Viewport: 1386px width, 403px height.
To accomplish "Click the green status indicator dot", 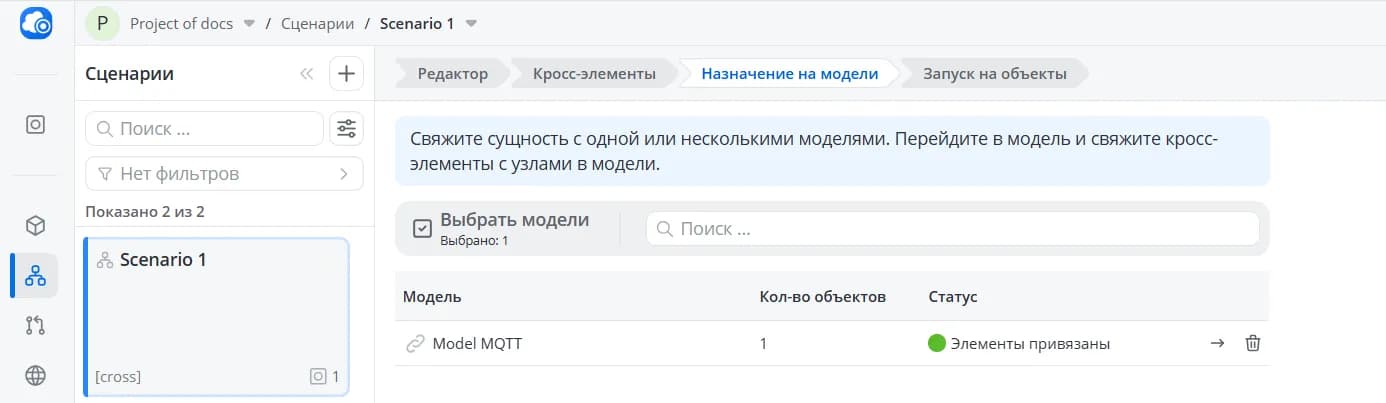I will [x=937, y=344].
